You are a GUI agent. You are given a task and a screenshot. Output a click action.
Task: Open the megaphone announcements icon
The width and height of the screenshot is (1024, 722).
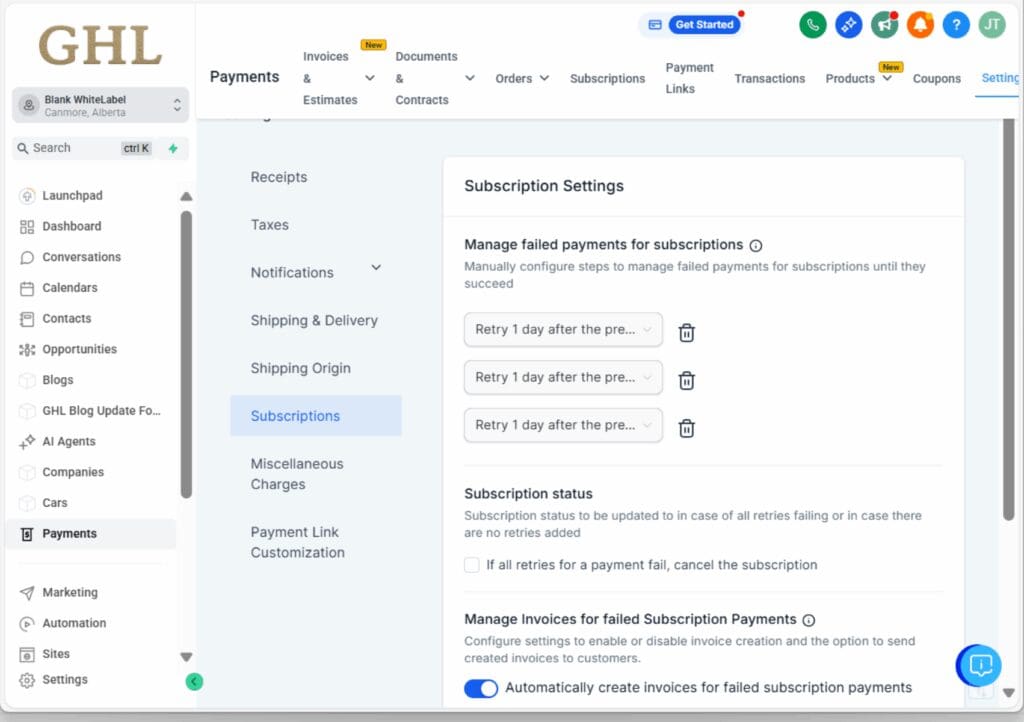pos(884,25)
